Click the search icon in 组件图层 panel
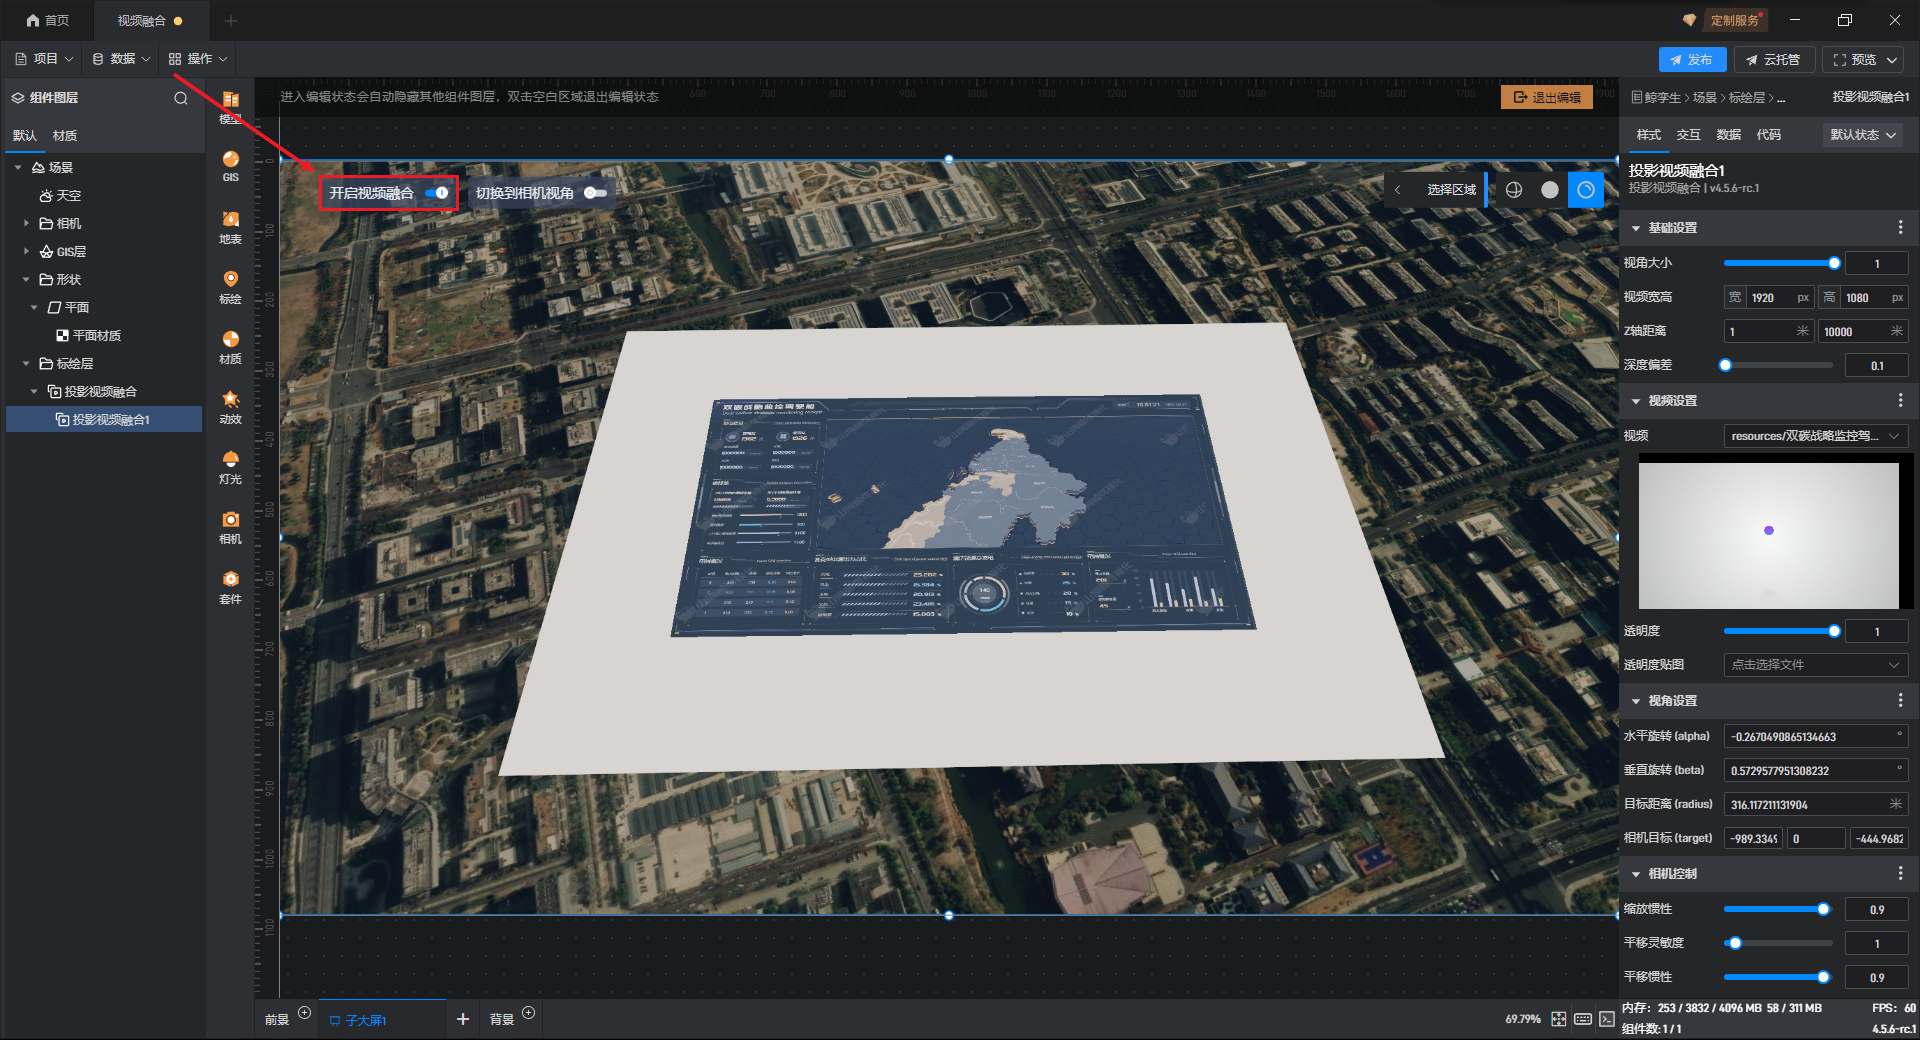The width and height of the screenshot is (1920, 1040). coord(181,98)
